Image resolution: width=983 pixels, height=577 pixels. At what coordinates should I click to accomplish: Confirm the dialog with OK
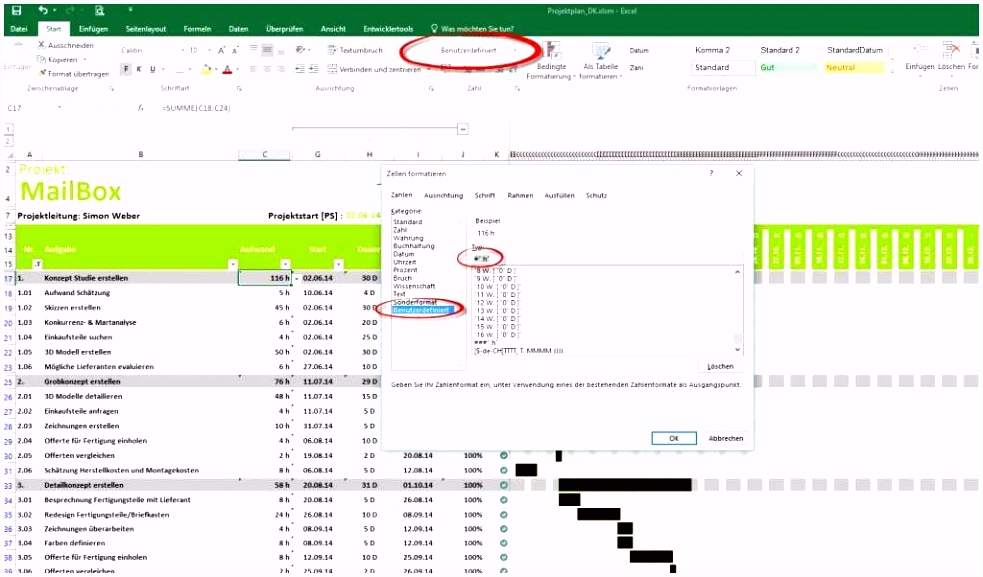tap(674, 438)
